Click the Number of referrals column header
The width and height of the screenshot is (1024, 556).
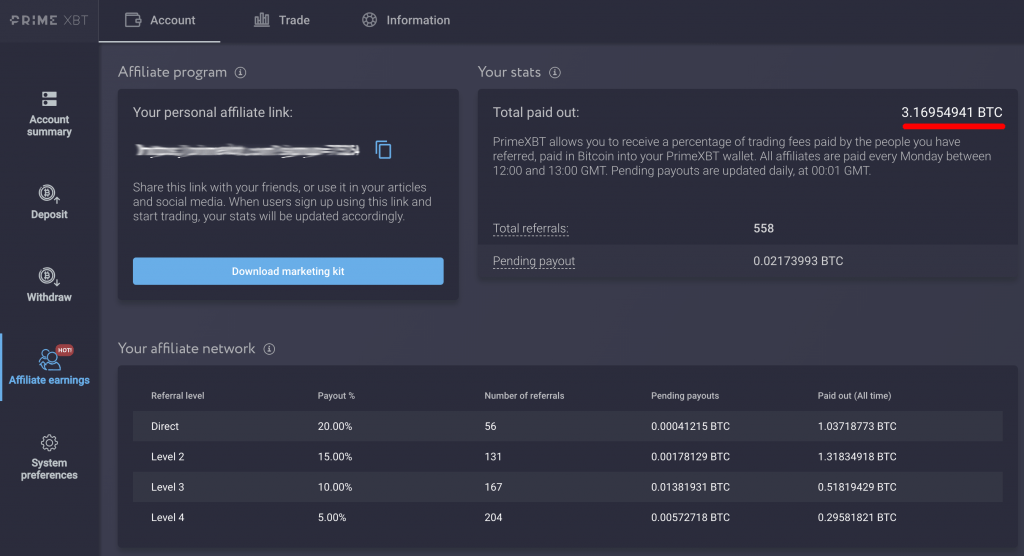tap(524, 396)
